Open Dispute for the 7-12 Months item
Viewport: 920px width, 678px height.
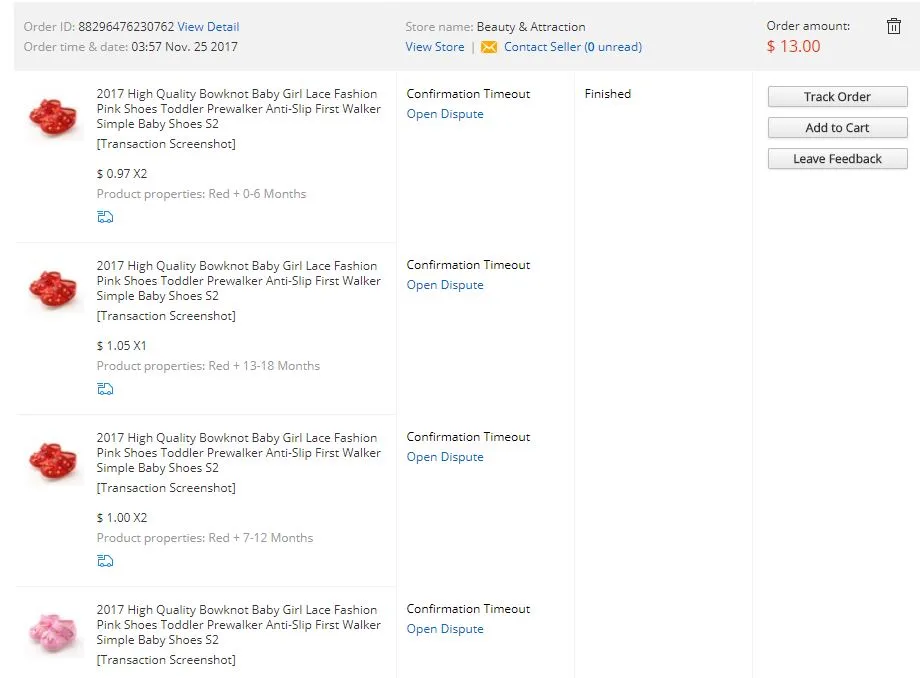click(x=445, y=457)
